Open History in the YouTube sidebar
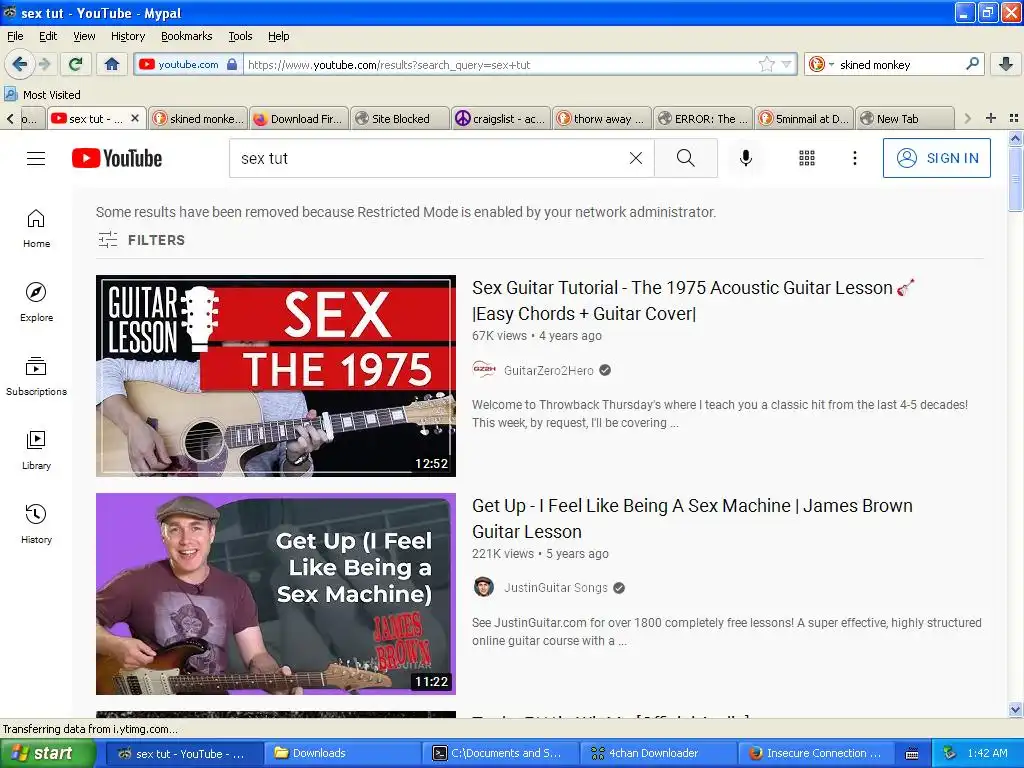Screen dimensions: 1024x768 tap(36, 524)
